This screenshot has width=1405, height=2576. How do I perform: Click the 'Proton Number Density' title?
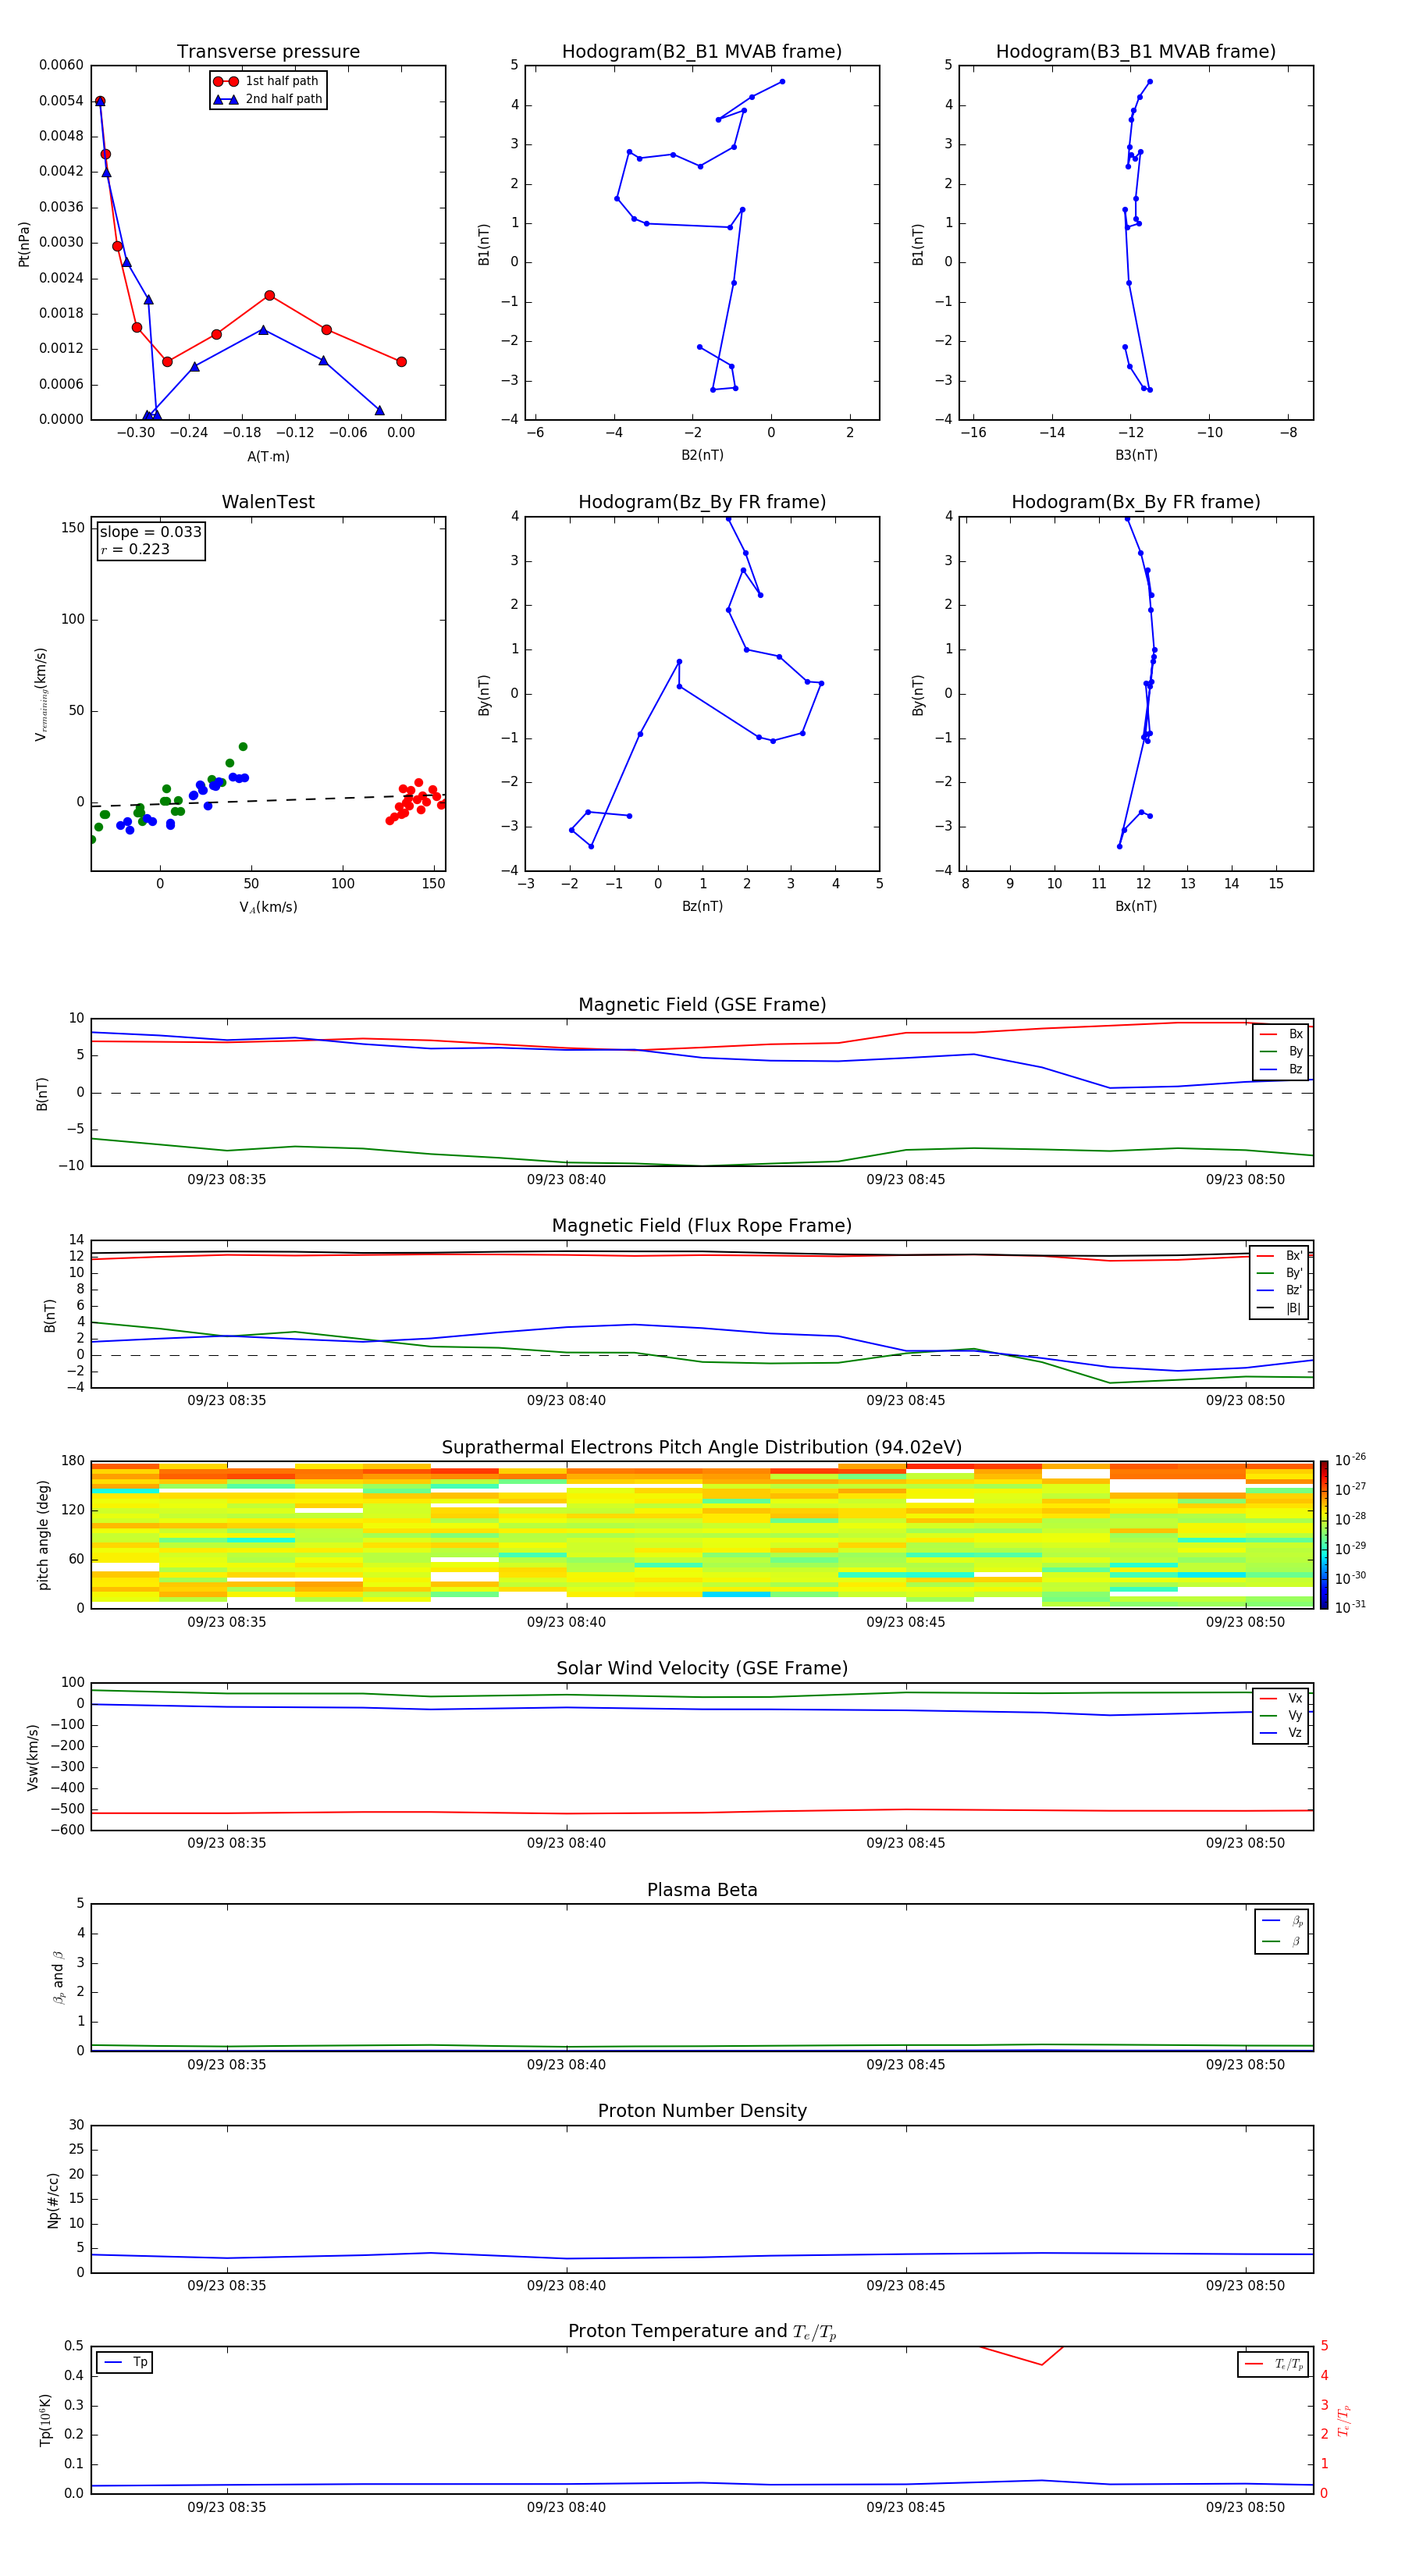click(702, 2111)
